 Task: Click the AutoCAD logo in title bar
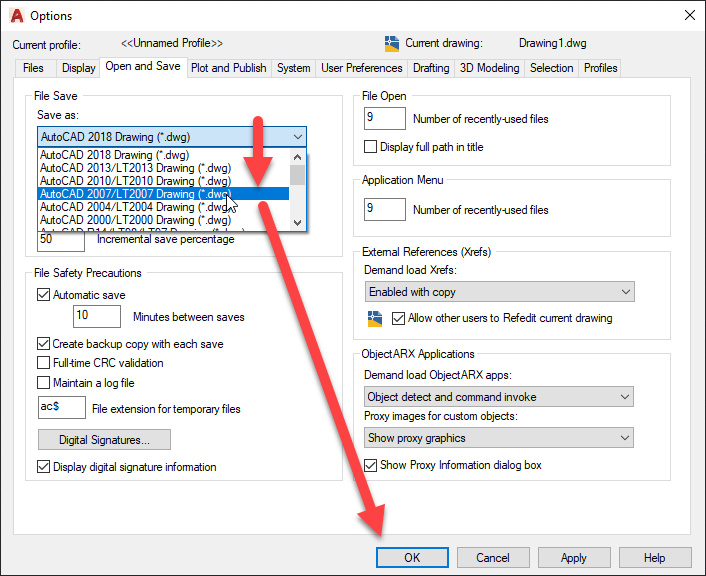coord(17,15)
